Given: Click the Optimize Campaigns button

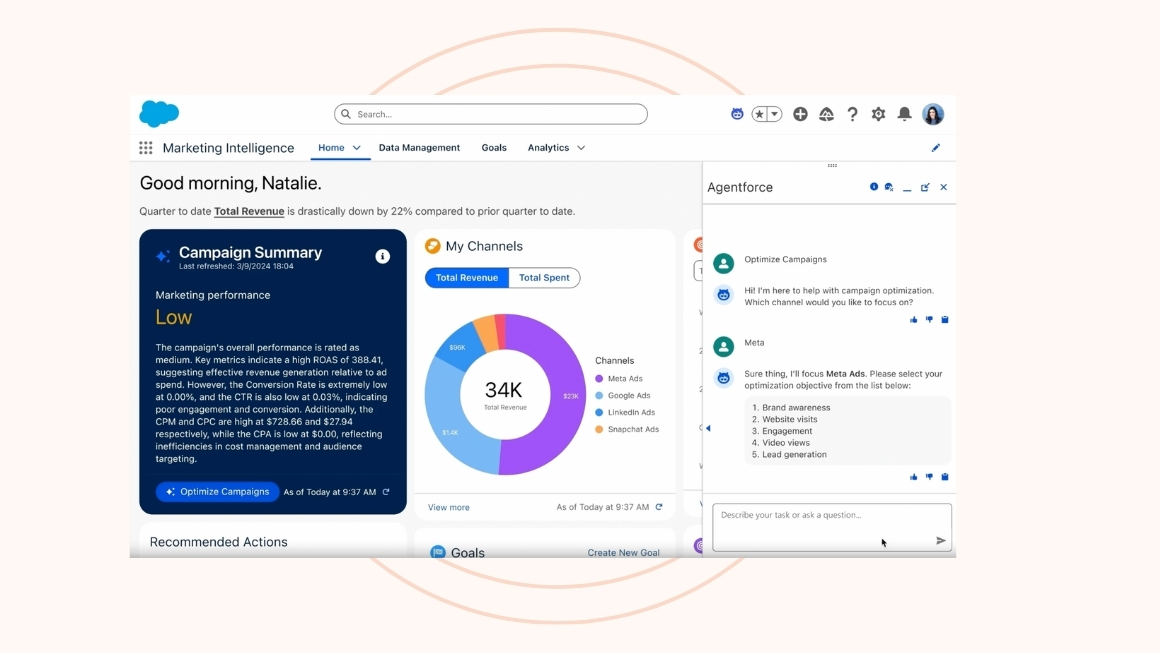Looking at the screenshot, I should 217,492.
